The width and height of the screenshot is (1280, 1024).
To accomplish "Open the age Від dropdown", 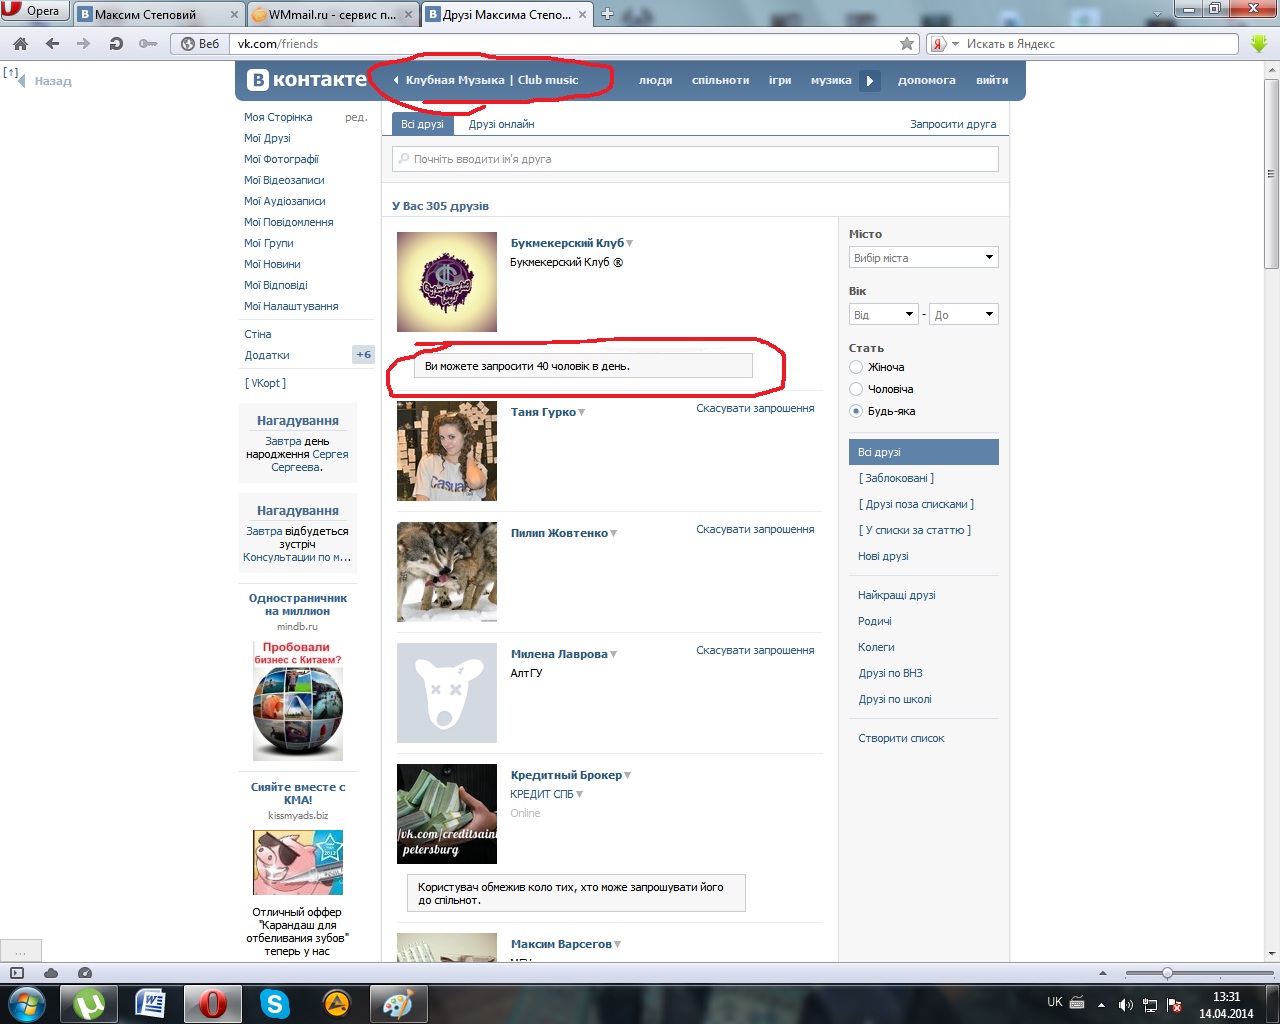I will 884,315.
